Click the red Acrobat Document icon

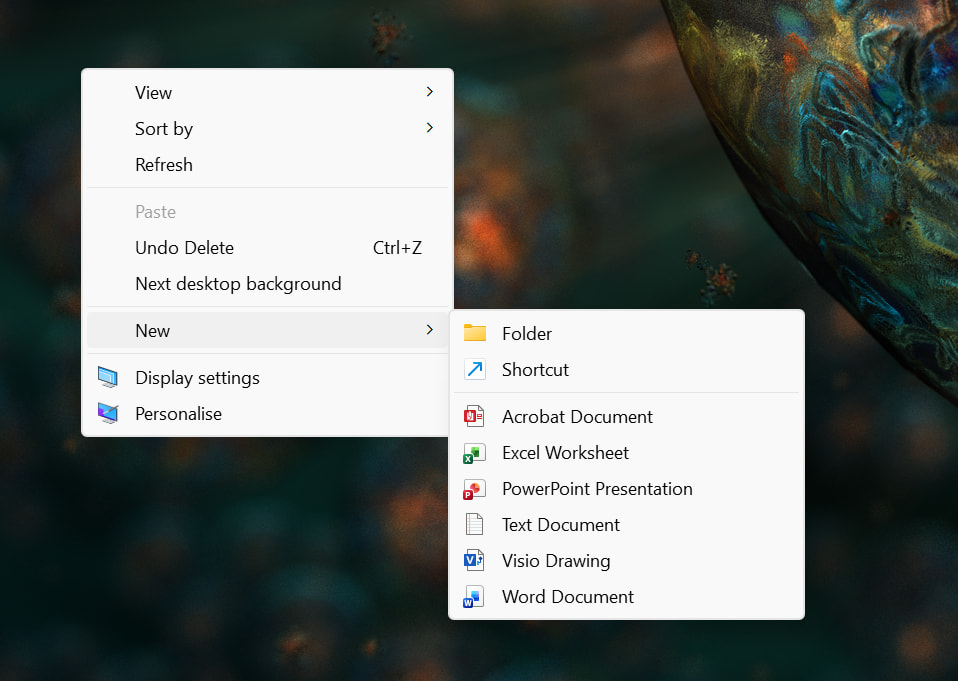474,417
